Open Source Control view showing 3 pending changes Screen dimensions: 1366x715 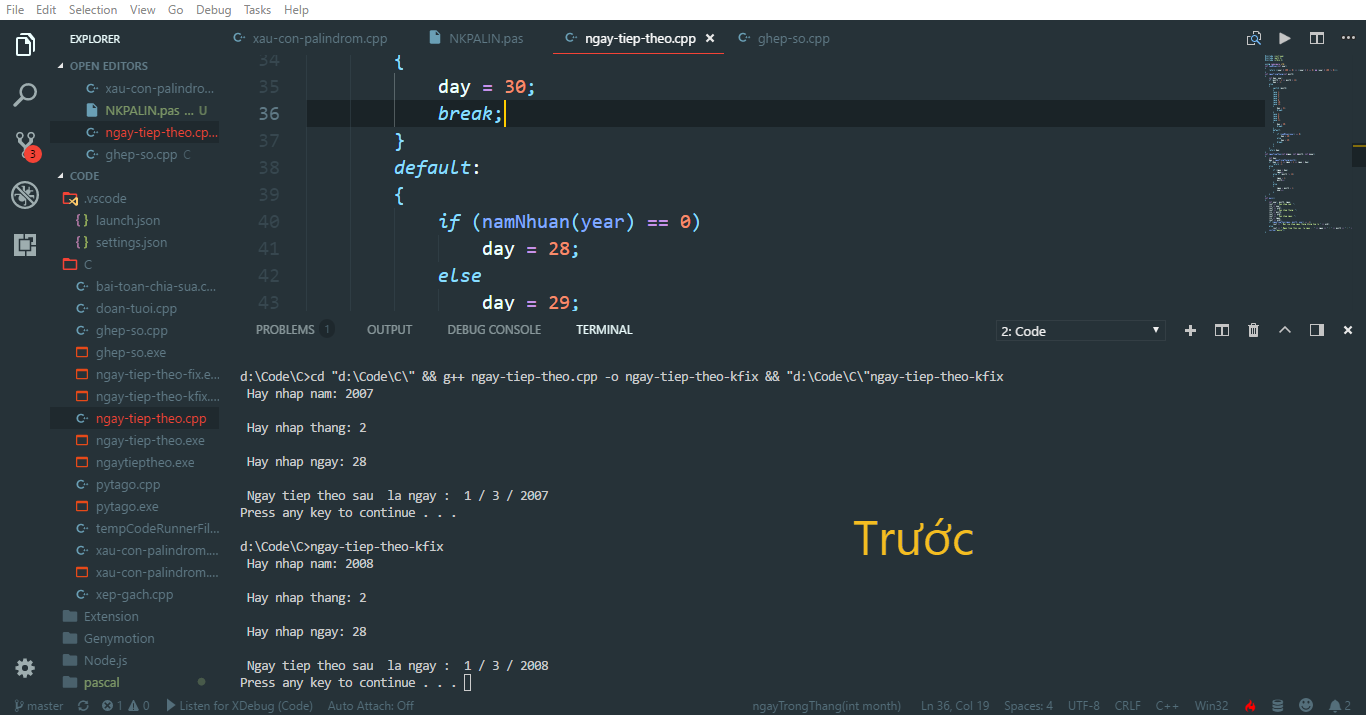pyautogui.click(x=24, y=145)
